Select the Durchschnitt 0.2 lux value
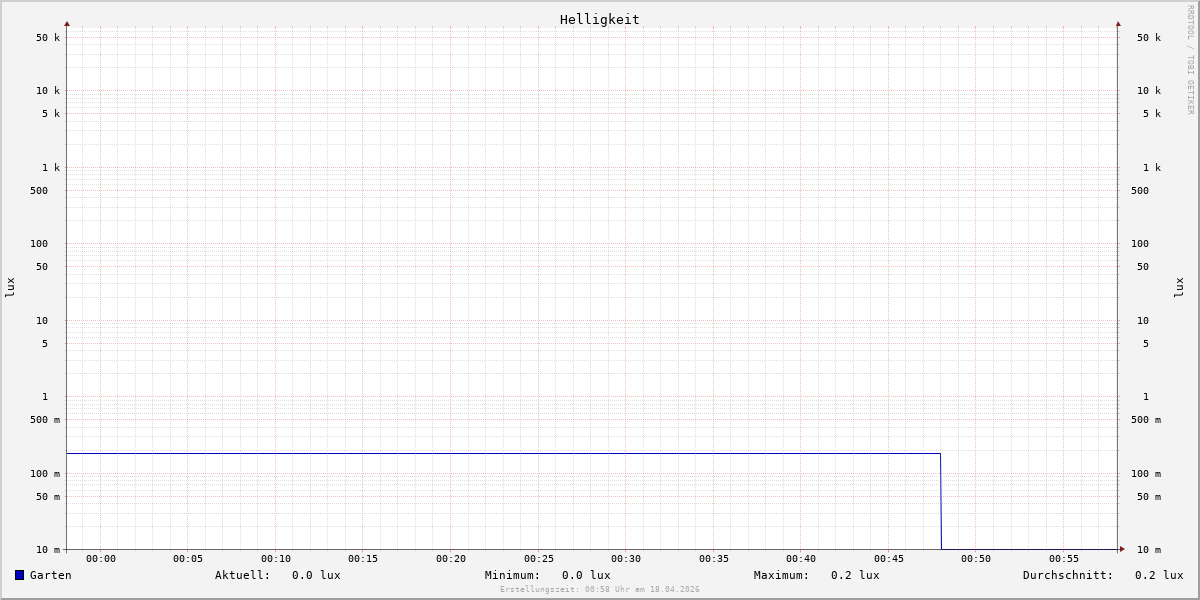The height and width of the screenshot is (600, 1200). pyautogui.click(x=1159, y=575)
